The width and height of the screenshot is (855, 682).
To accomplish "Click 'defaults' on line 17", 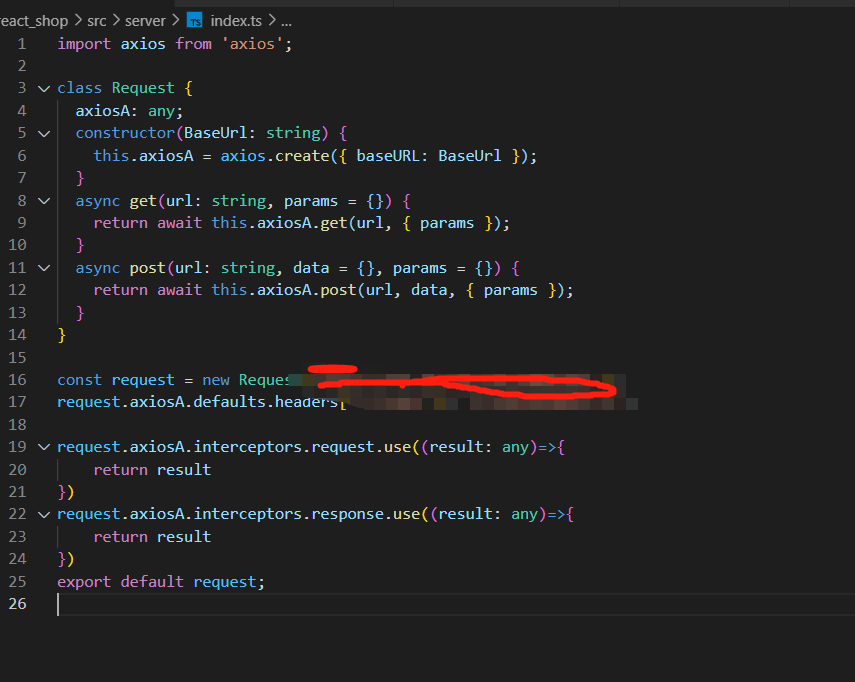I will pyautogui.click(x=229, y=402).
